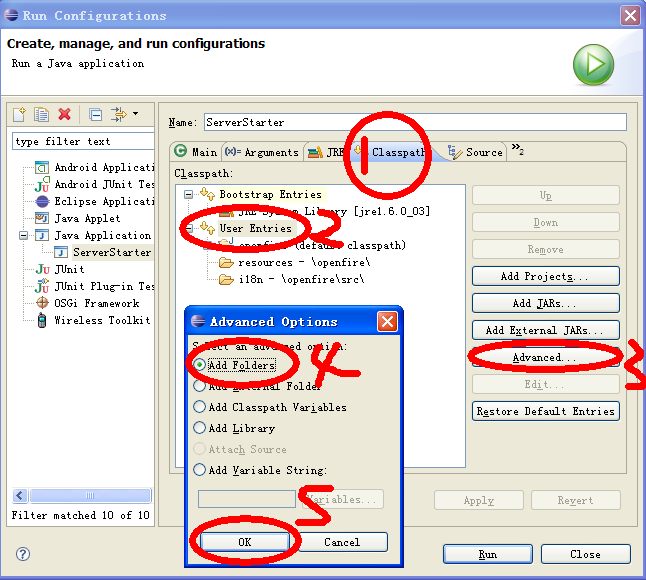
Task: Select Java Application tree node
Action: click(103, 235)
